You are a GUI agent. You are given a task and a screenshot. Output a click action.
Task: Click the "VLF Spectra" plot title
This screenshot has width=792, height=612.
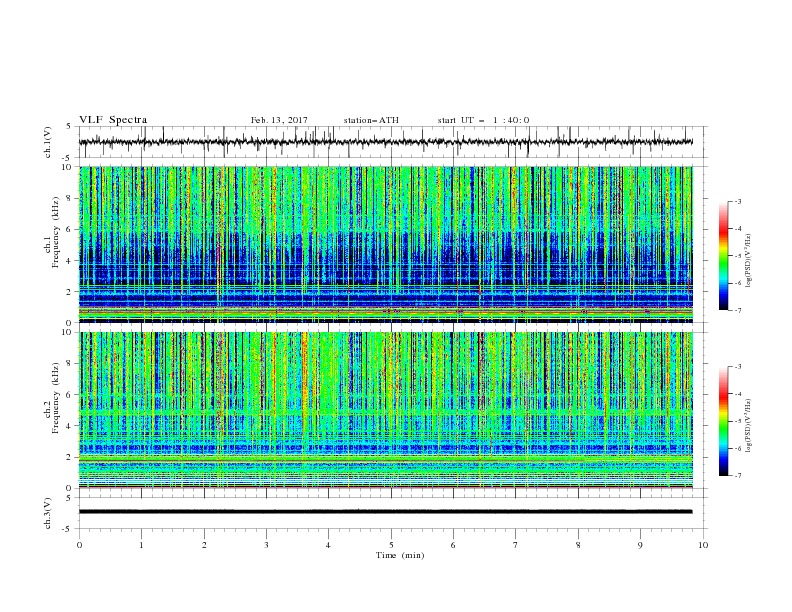(x=113, y=120)
